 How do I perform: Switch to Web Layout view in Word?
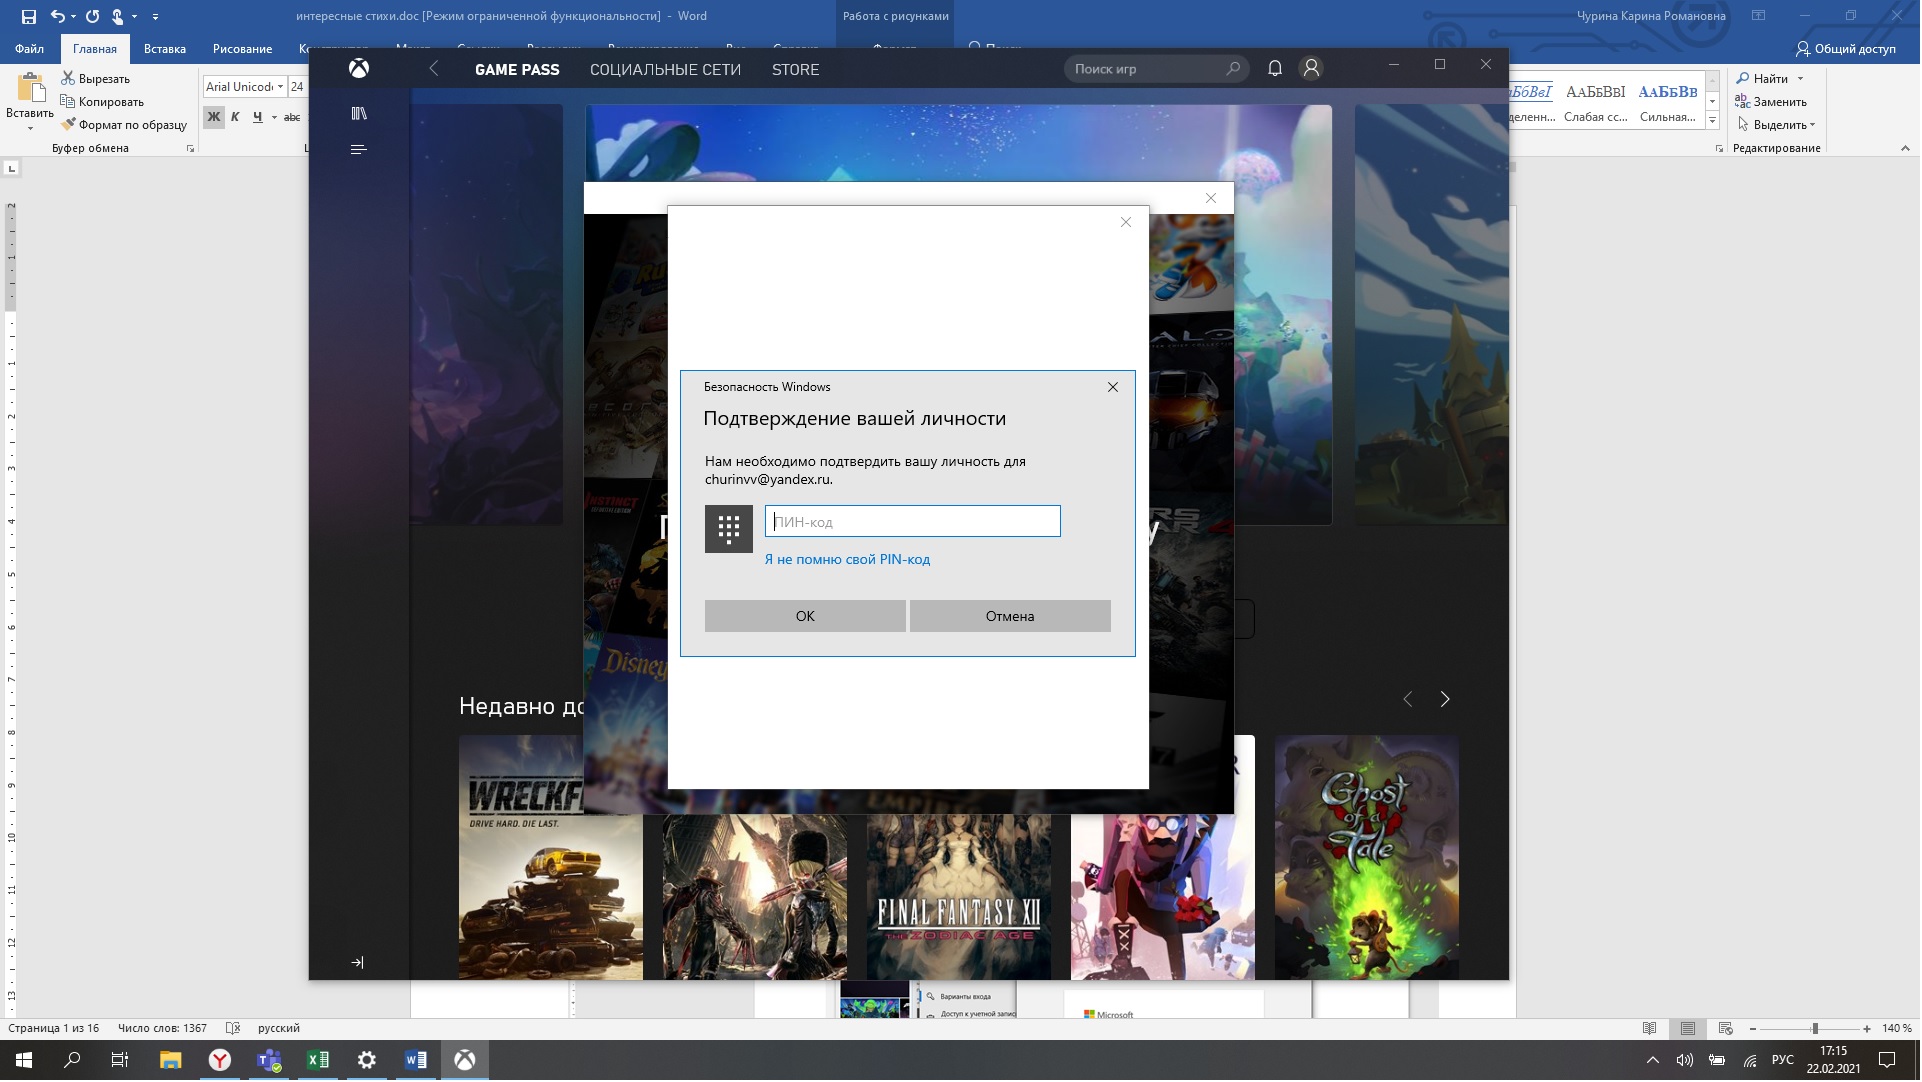[x=1727, y=1030]
